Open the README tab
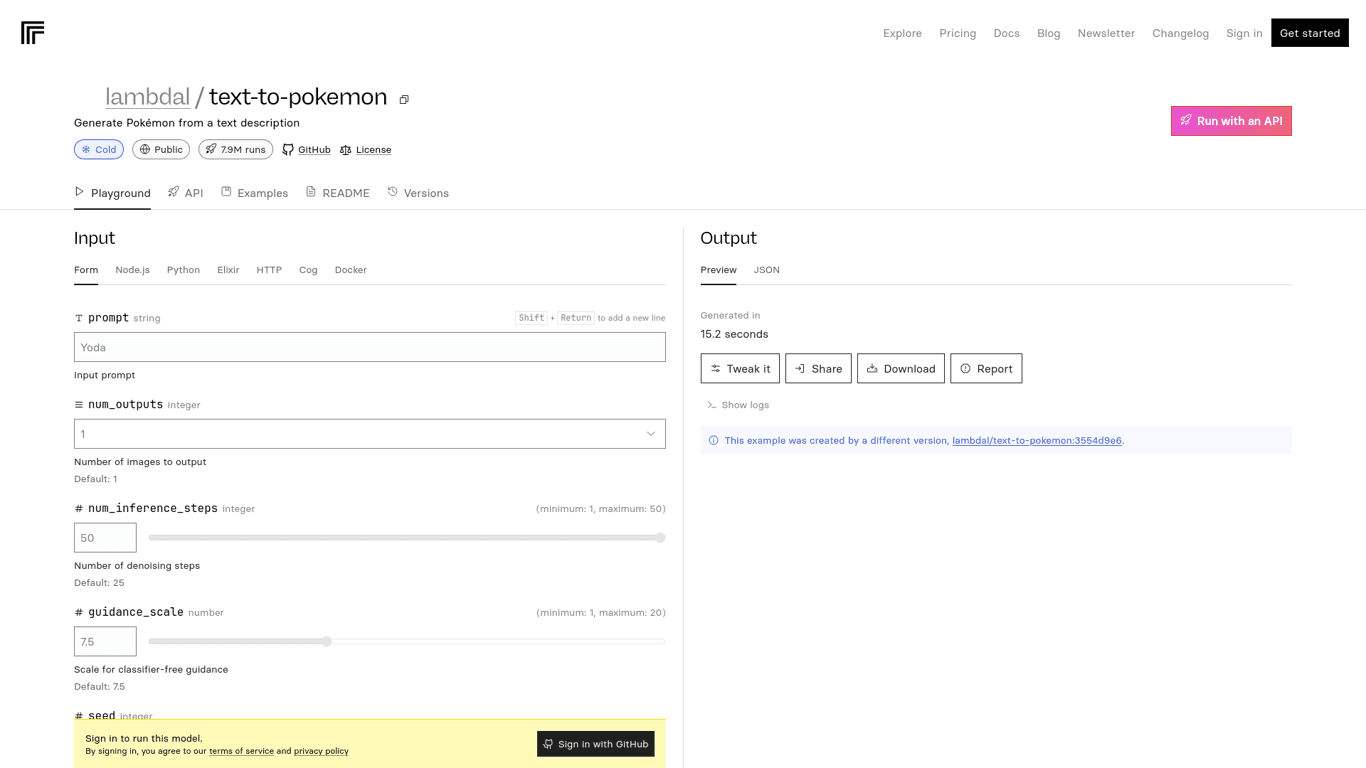 pyautogui.click(x=338, y=193)
